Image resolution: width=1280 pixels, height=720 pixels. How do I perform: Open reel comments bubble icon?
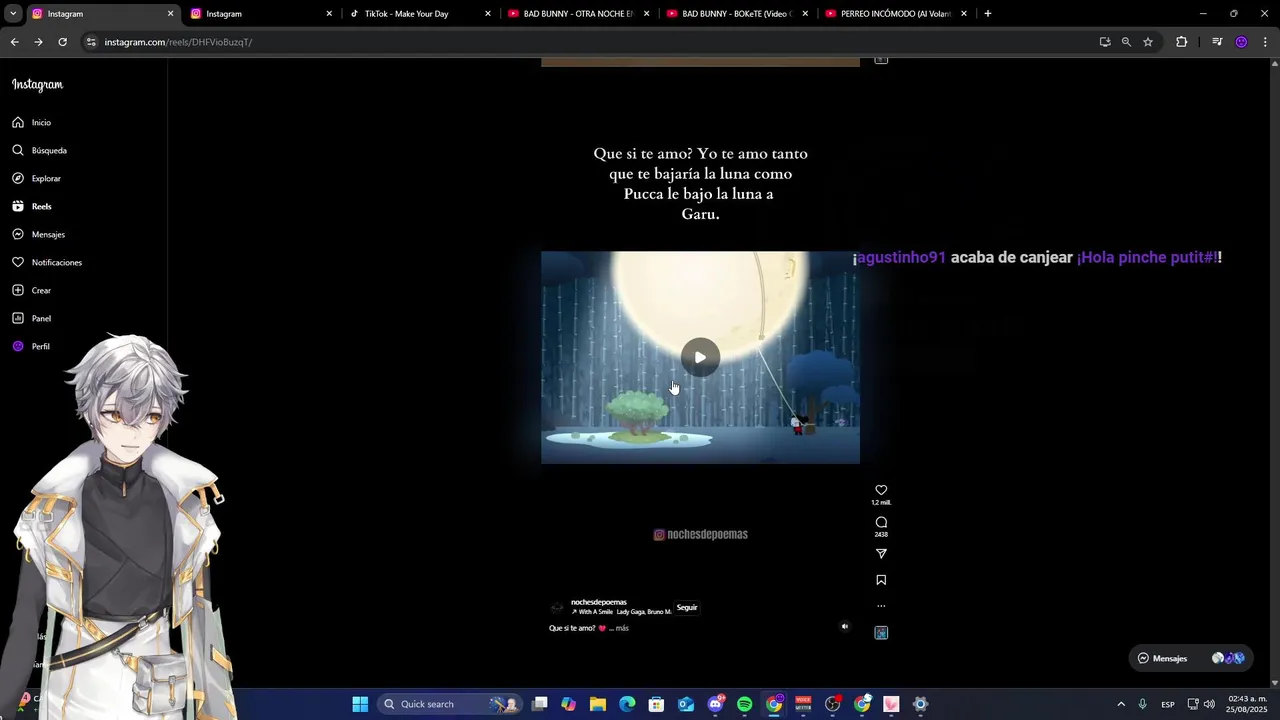point(881,522)
